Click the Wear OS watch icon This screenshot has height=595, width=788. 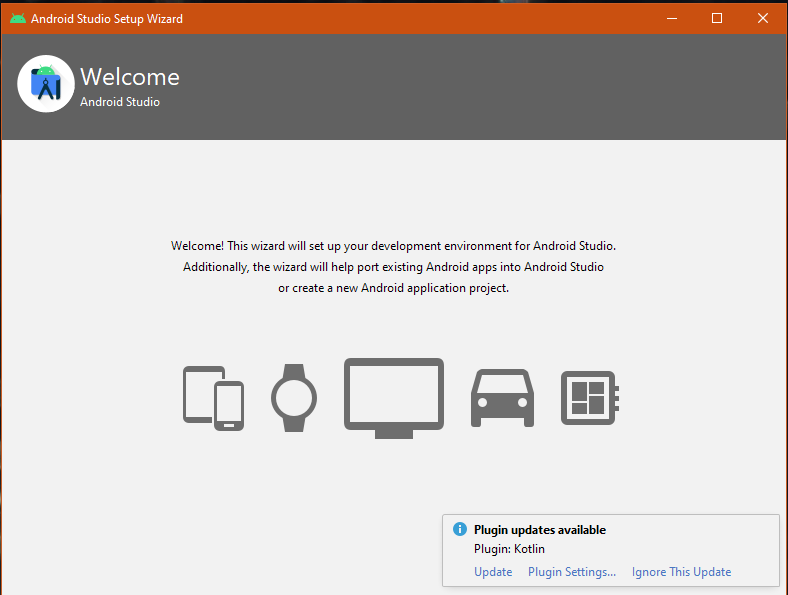tap(294, 397)
